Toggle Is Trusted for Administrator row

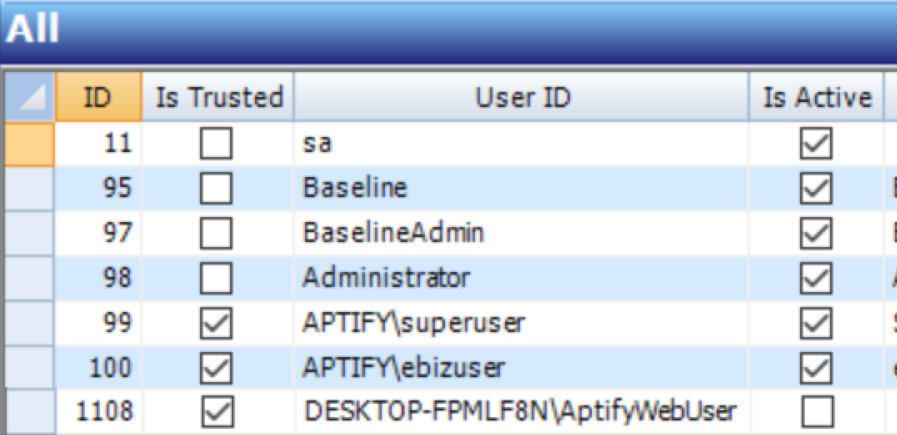(x=217, y=277)
